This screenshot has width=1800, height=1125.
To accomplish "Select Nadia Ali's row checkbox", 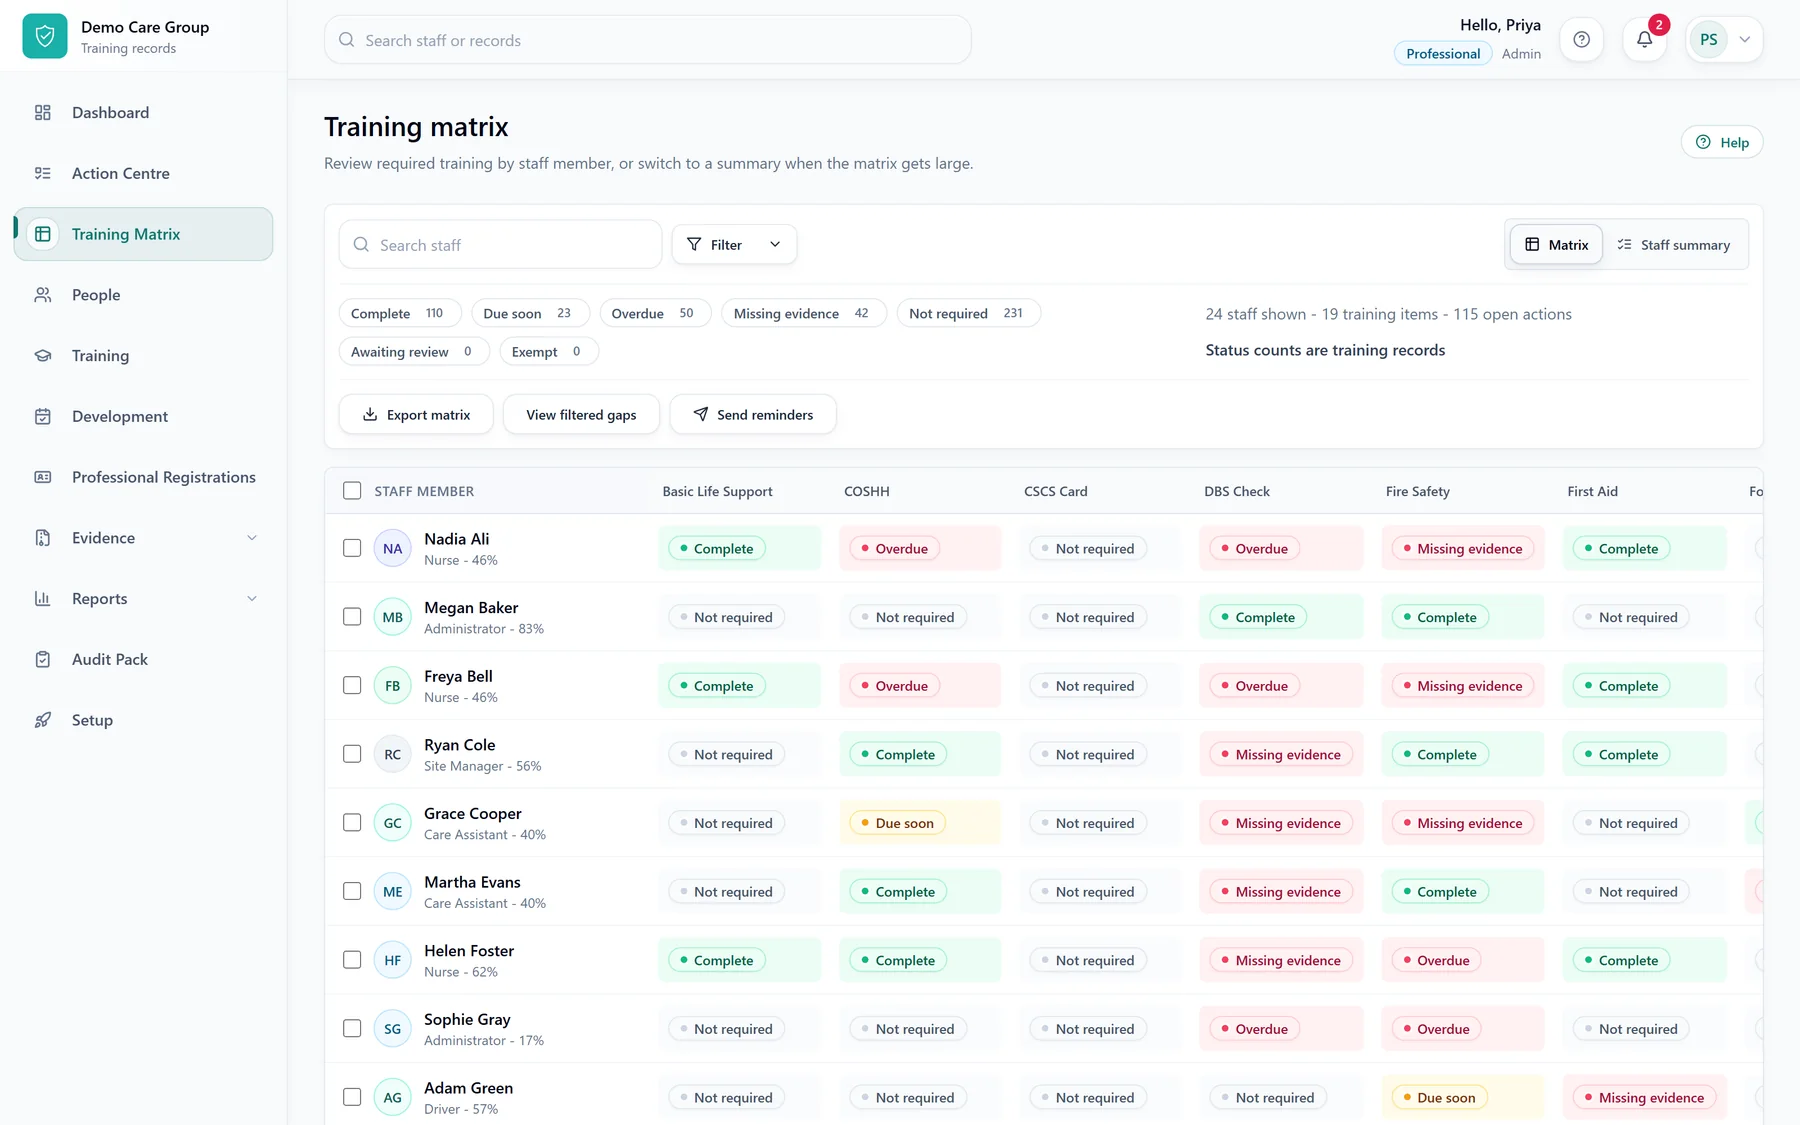I will 352,548.
